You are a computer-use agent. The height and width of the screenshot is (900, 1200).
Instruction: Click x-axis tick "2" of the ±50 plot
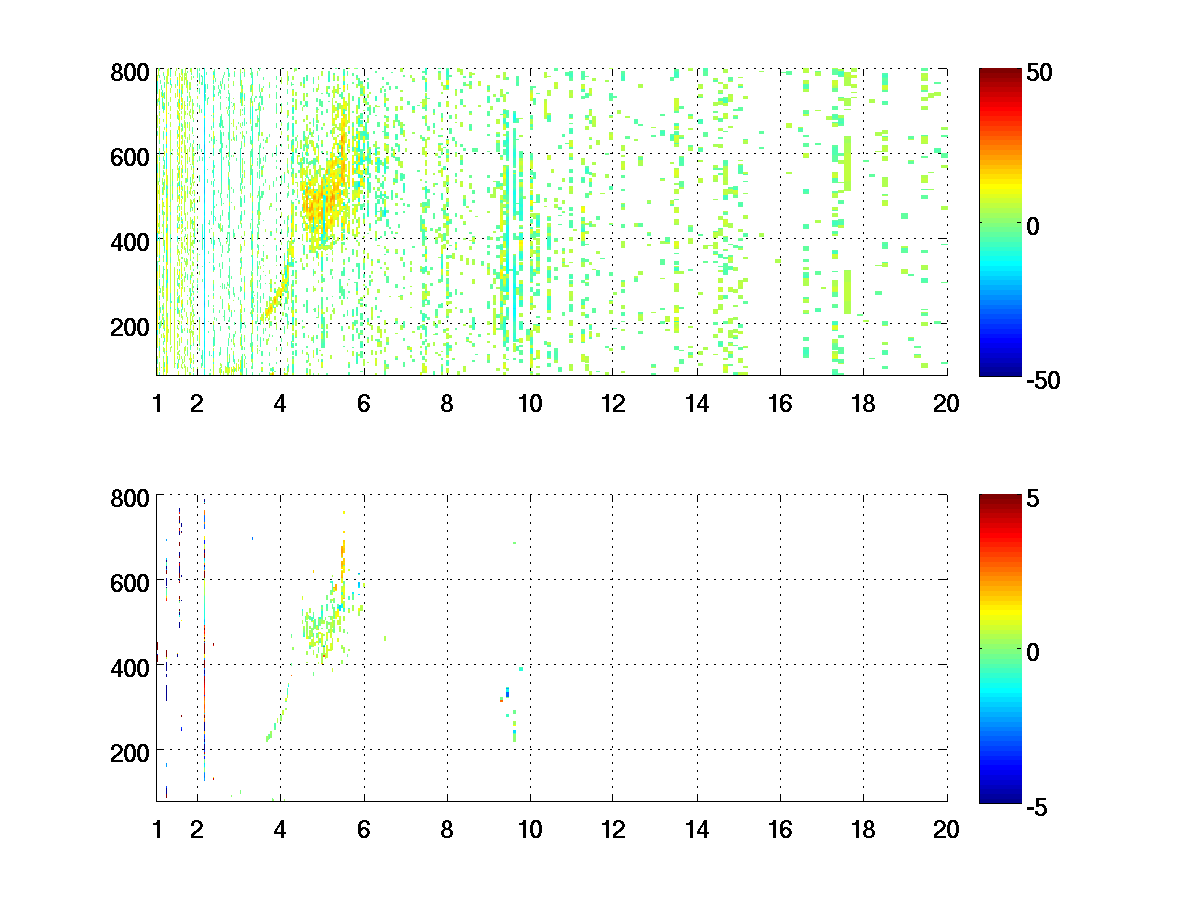tap(197, 404)
